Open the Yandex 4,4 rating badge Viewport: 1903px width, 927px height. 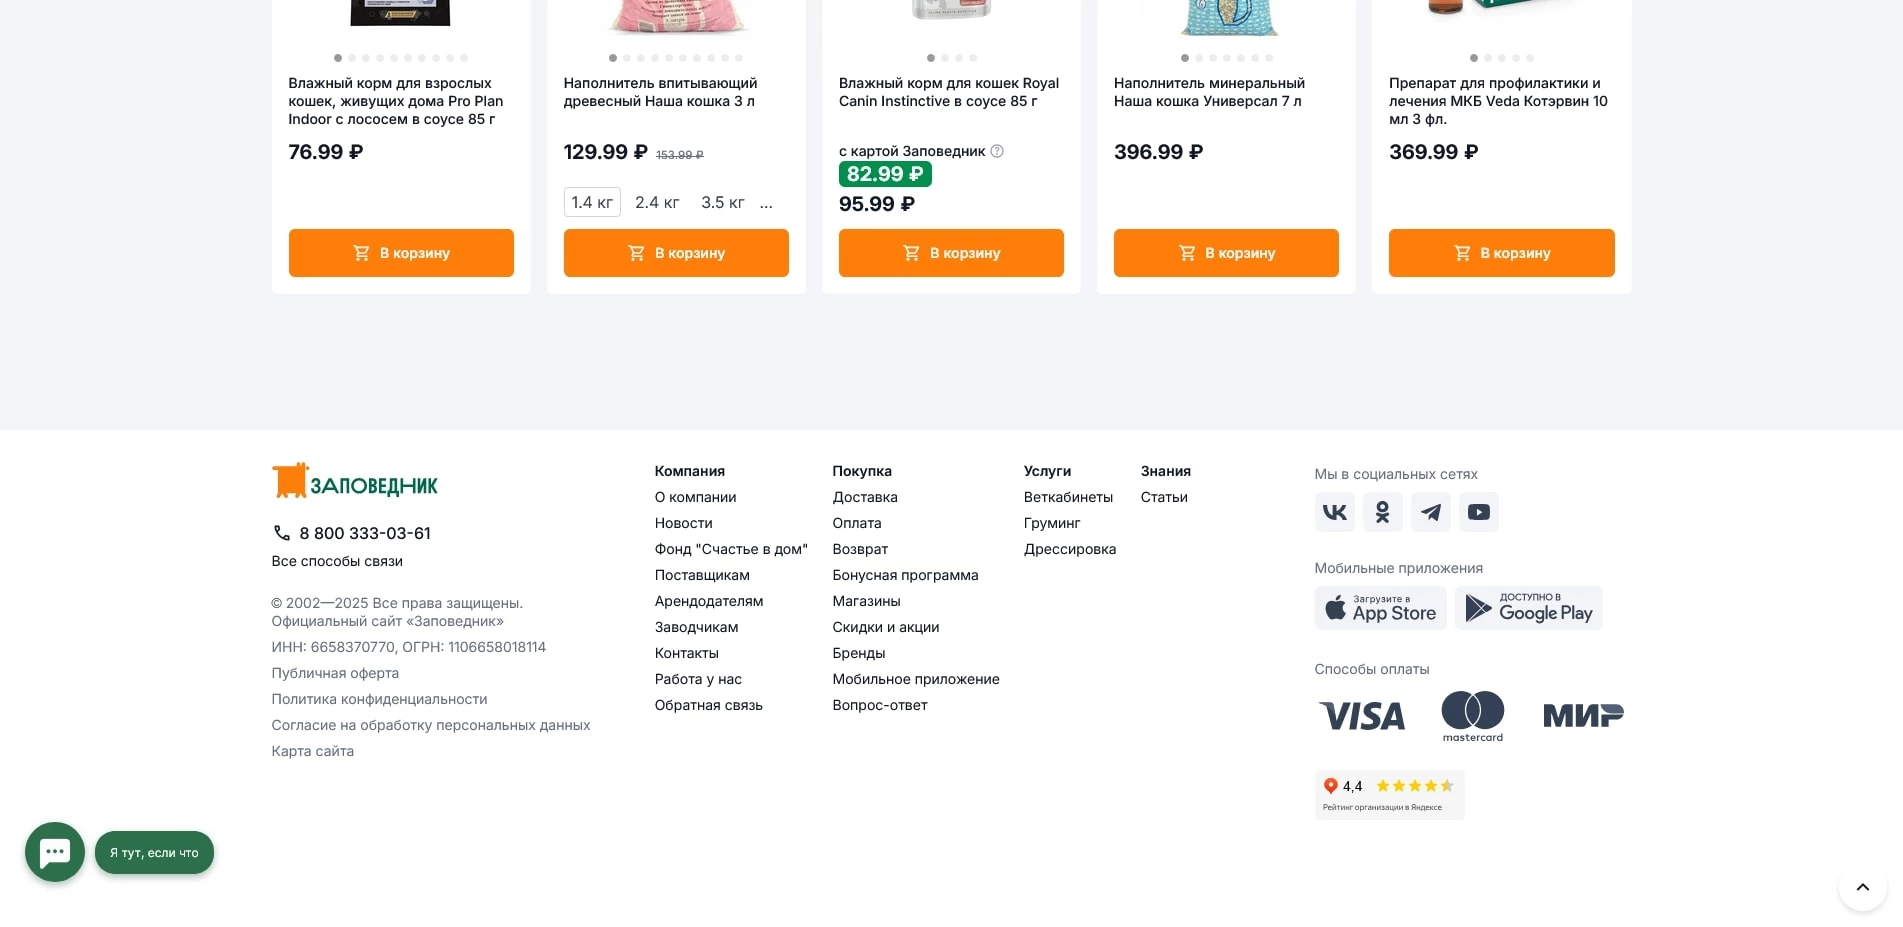1389,794
